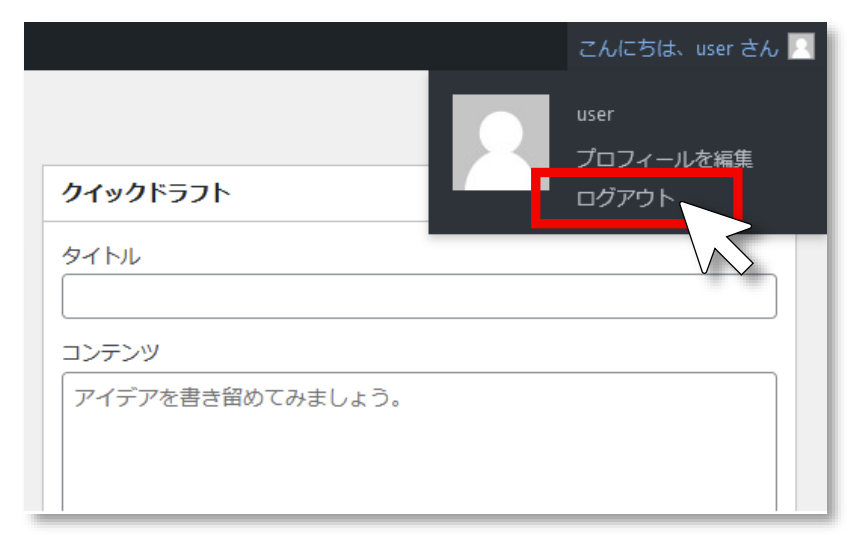Click the word user in the top greeting
Viewport: 858px width, 554px height.
(x=714, y=48)
